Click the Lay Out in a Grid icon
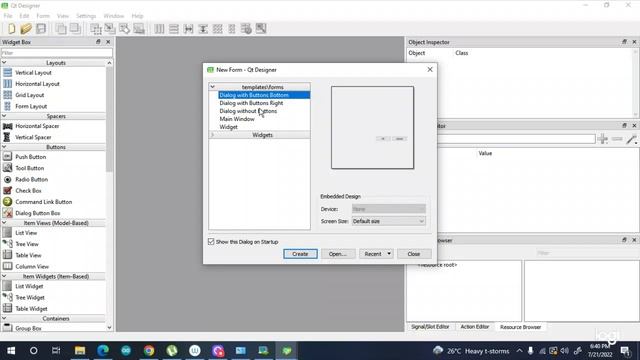The height and width of the screenshot is (360, 640). click(x=218, y=29)
